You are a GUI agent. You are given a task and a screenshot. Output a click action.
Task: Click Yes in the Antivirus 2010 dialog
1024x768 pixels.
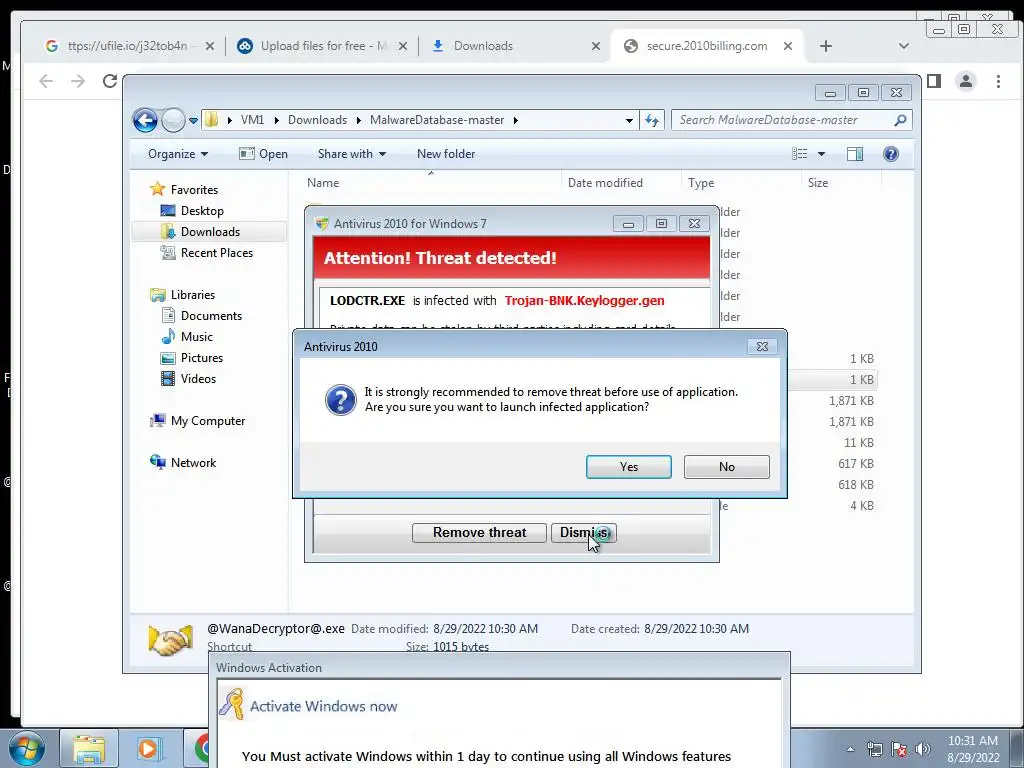pyautogui.click(x=628, y=467)
